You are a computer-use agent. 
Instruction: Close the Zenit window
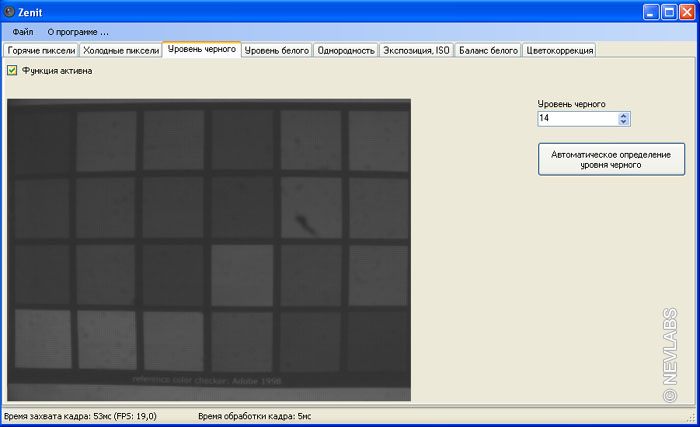click(x=687, y=11)
